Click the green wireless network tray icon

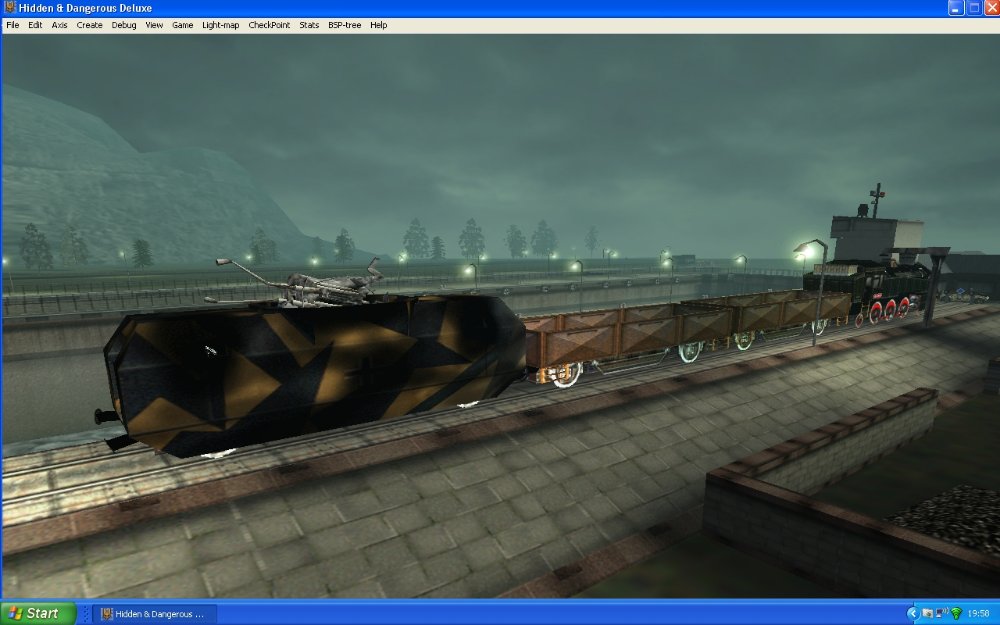[956, 614]
